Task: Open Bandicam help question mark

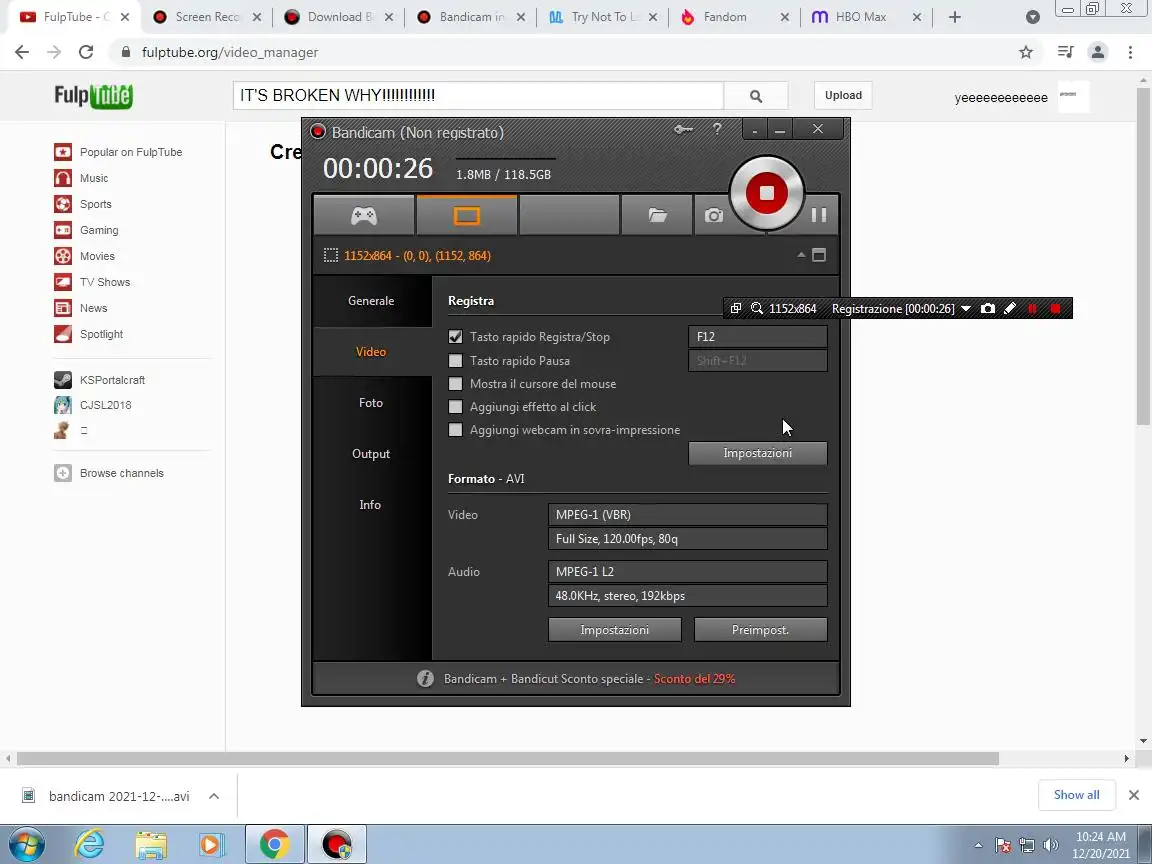Action: pos(717,129)
